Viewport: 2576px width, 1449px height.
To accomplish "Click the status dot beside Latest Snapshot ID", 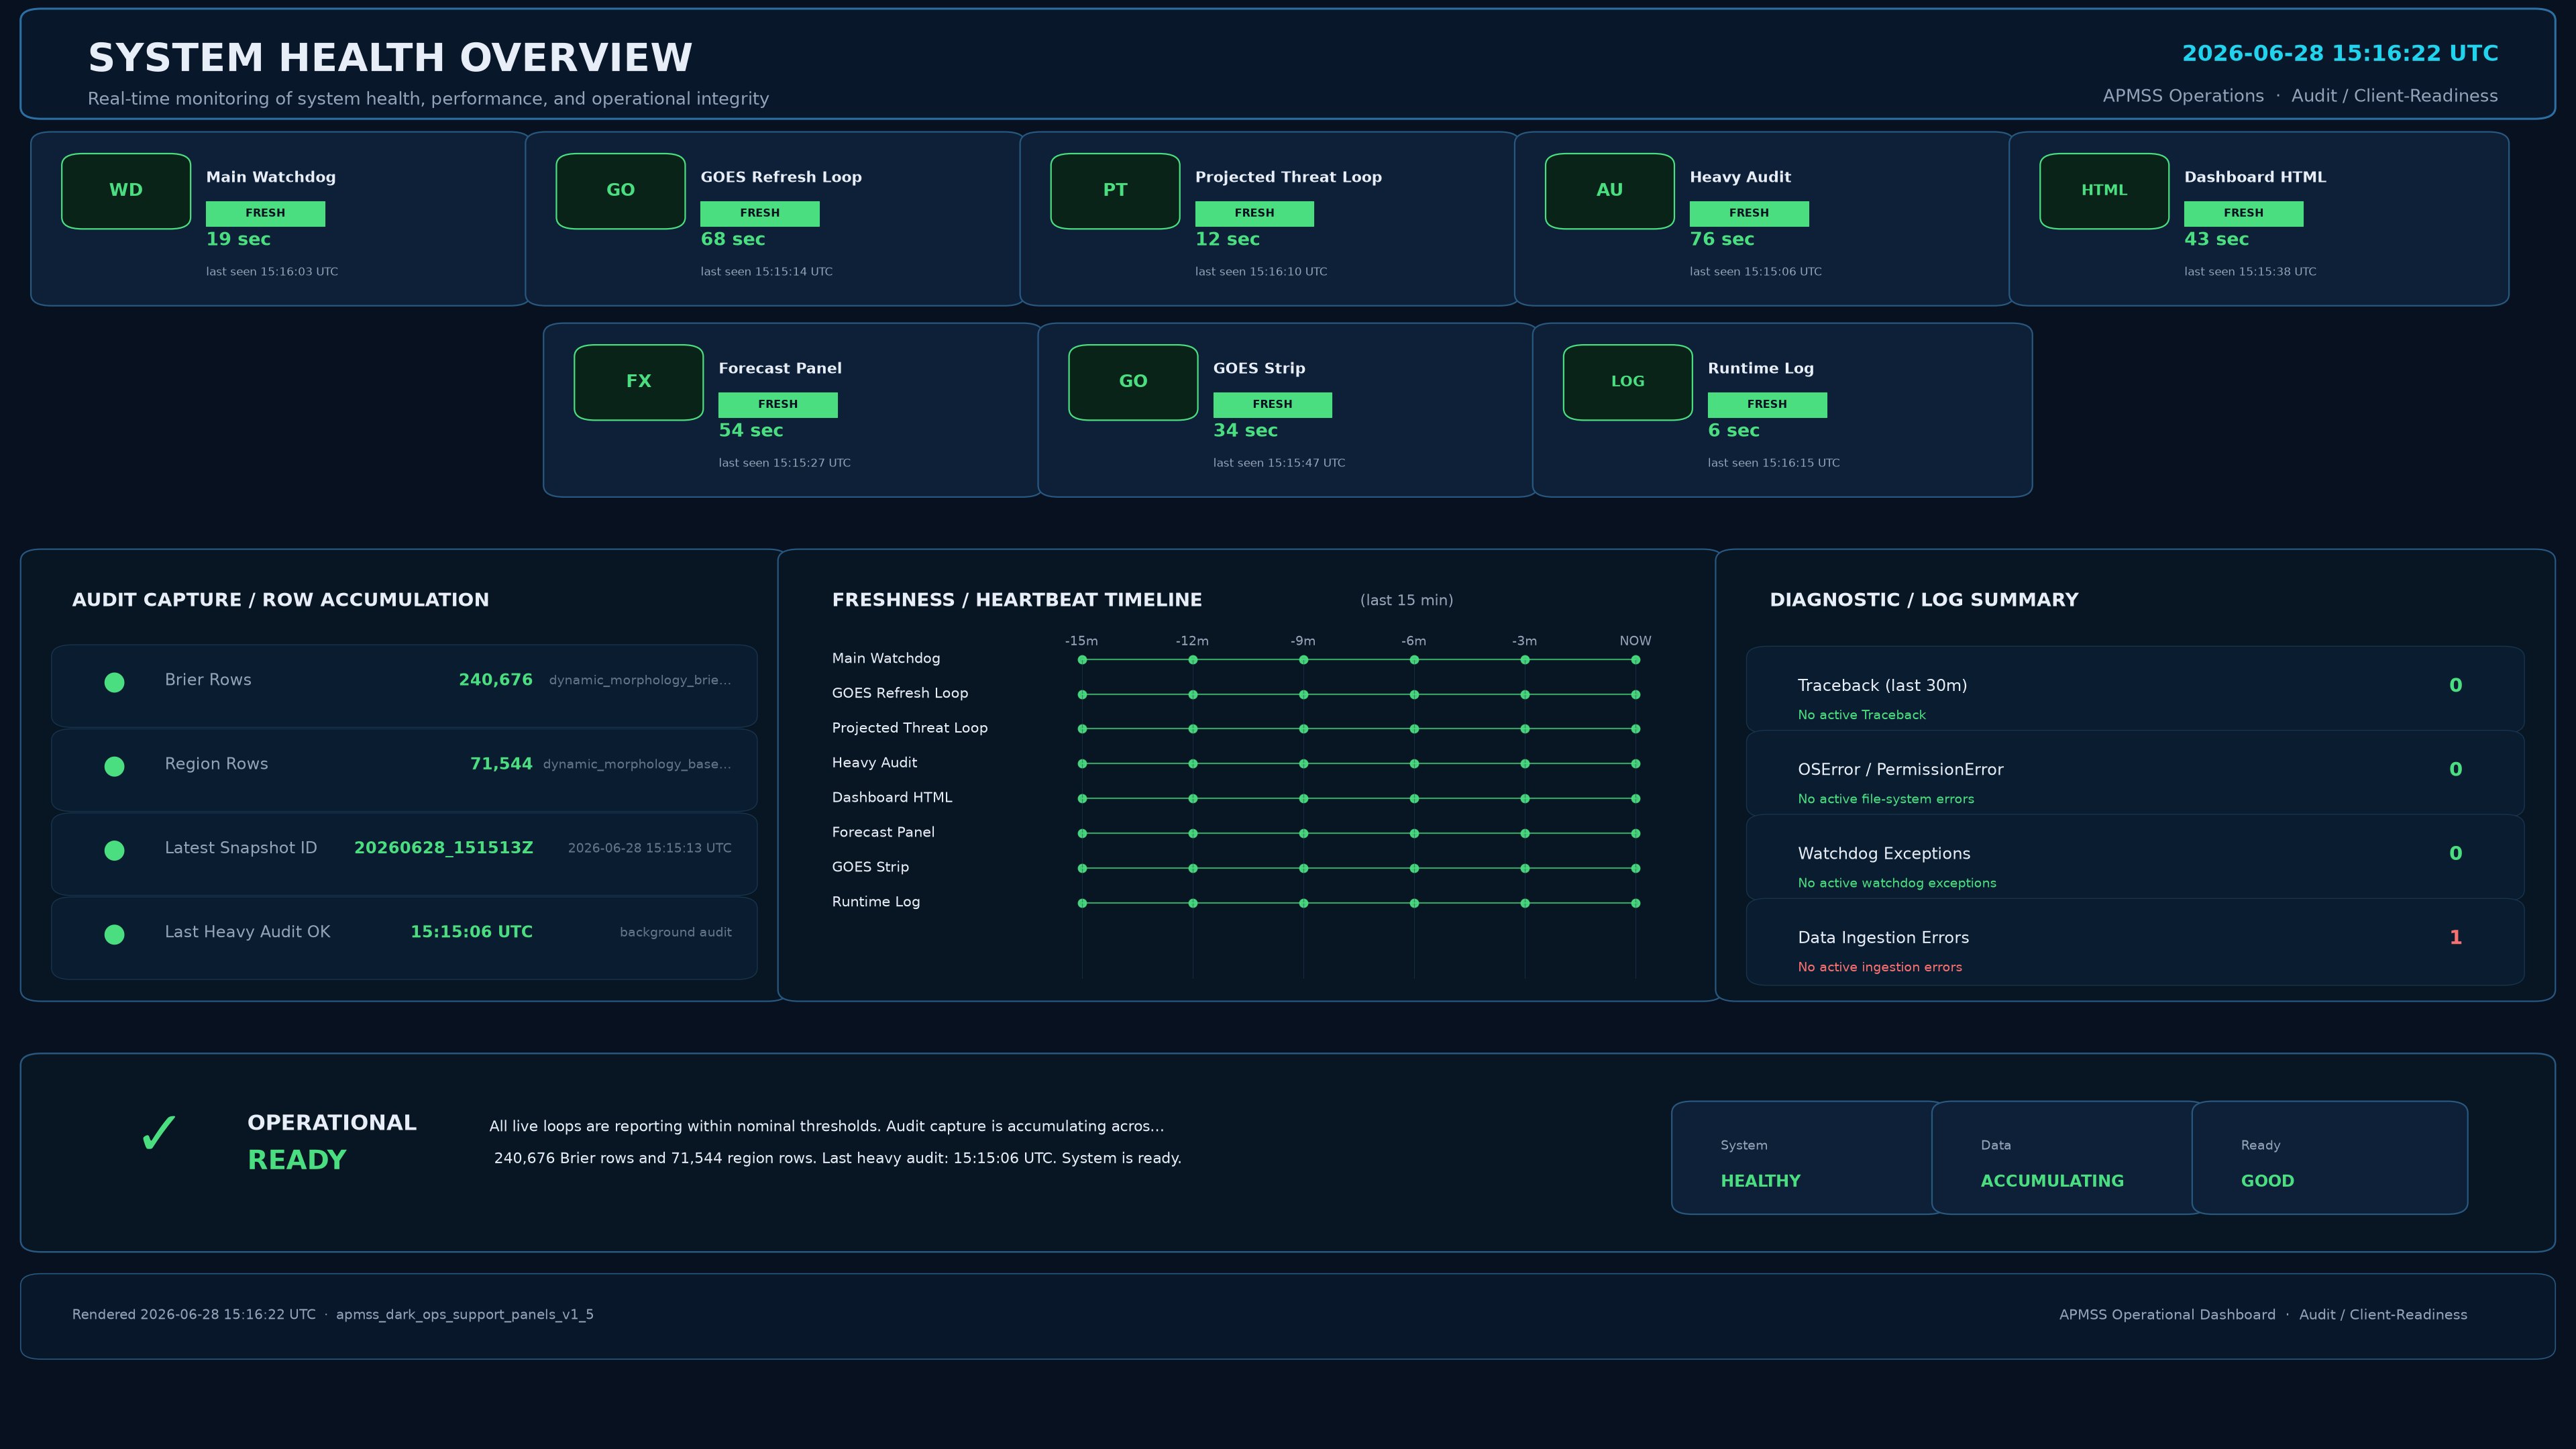I will (x=114, y=850).
